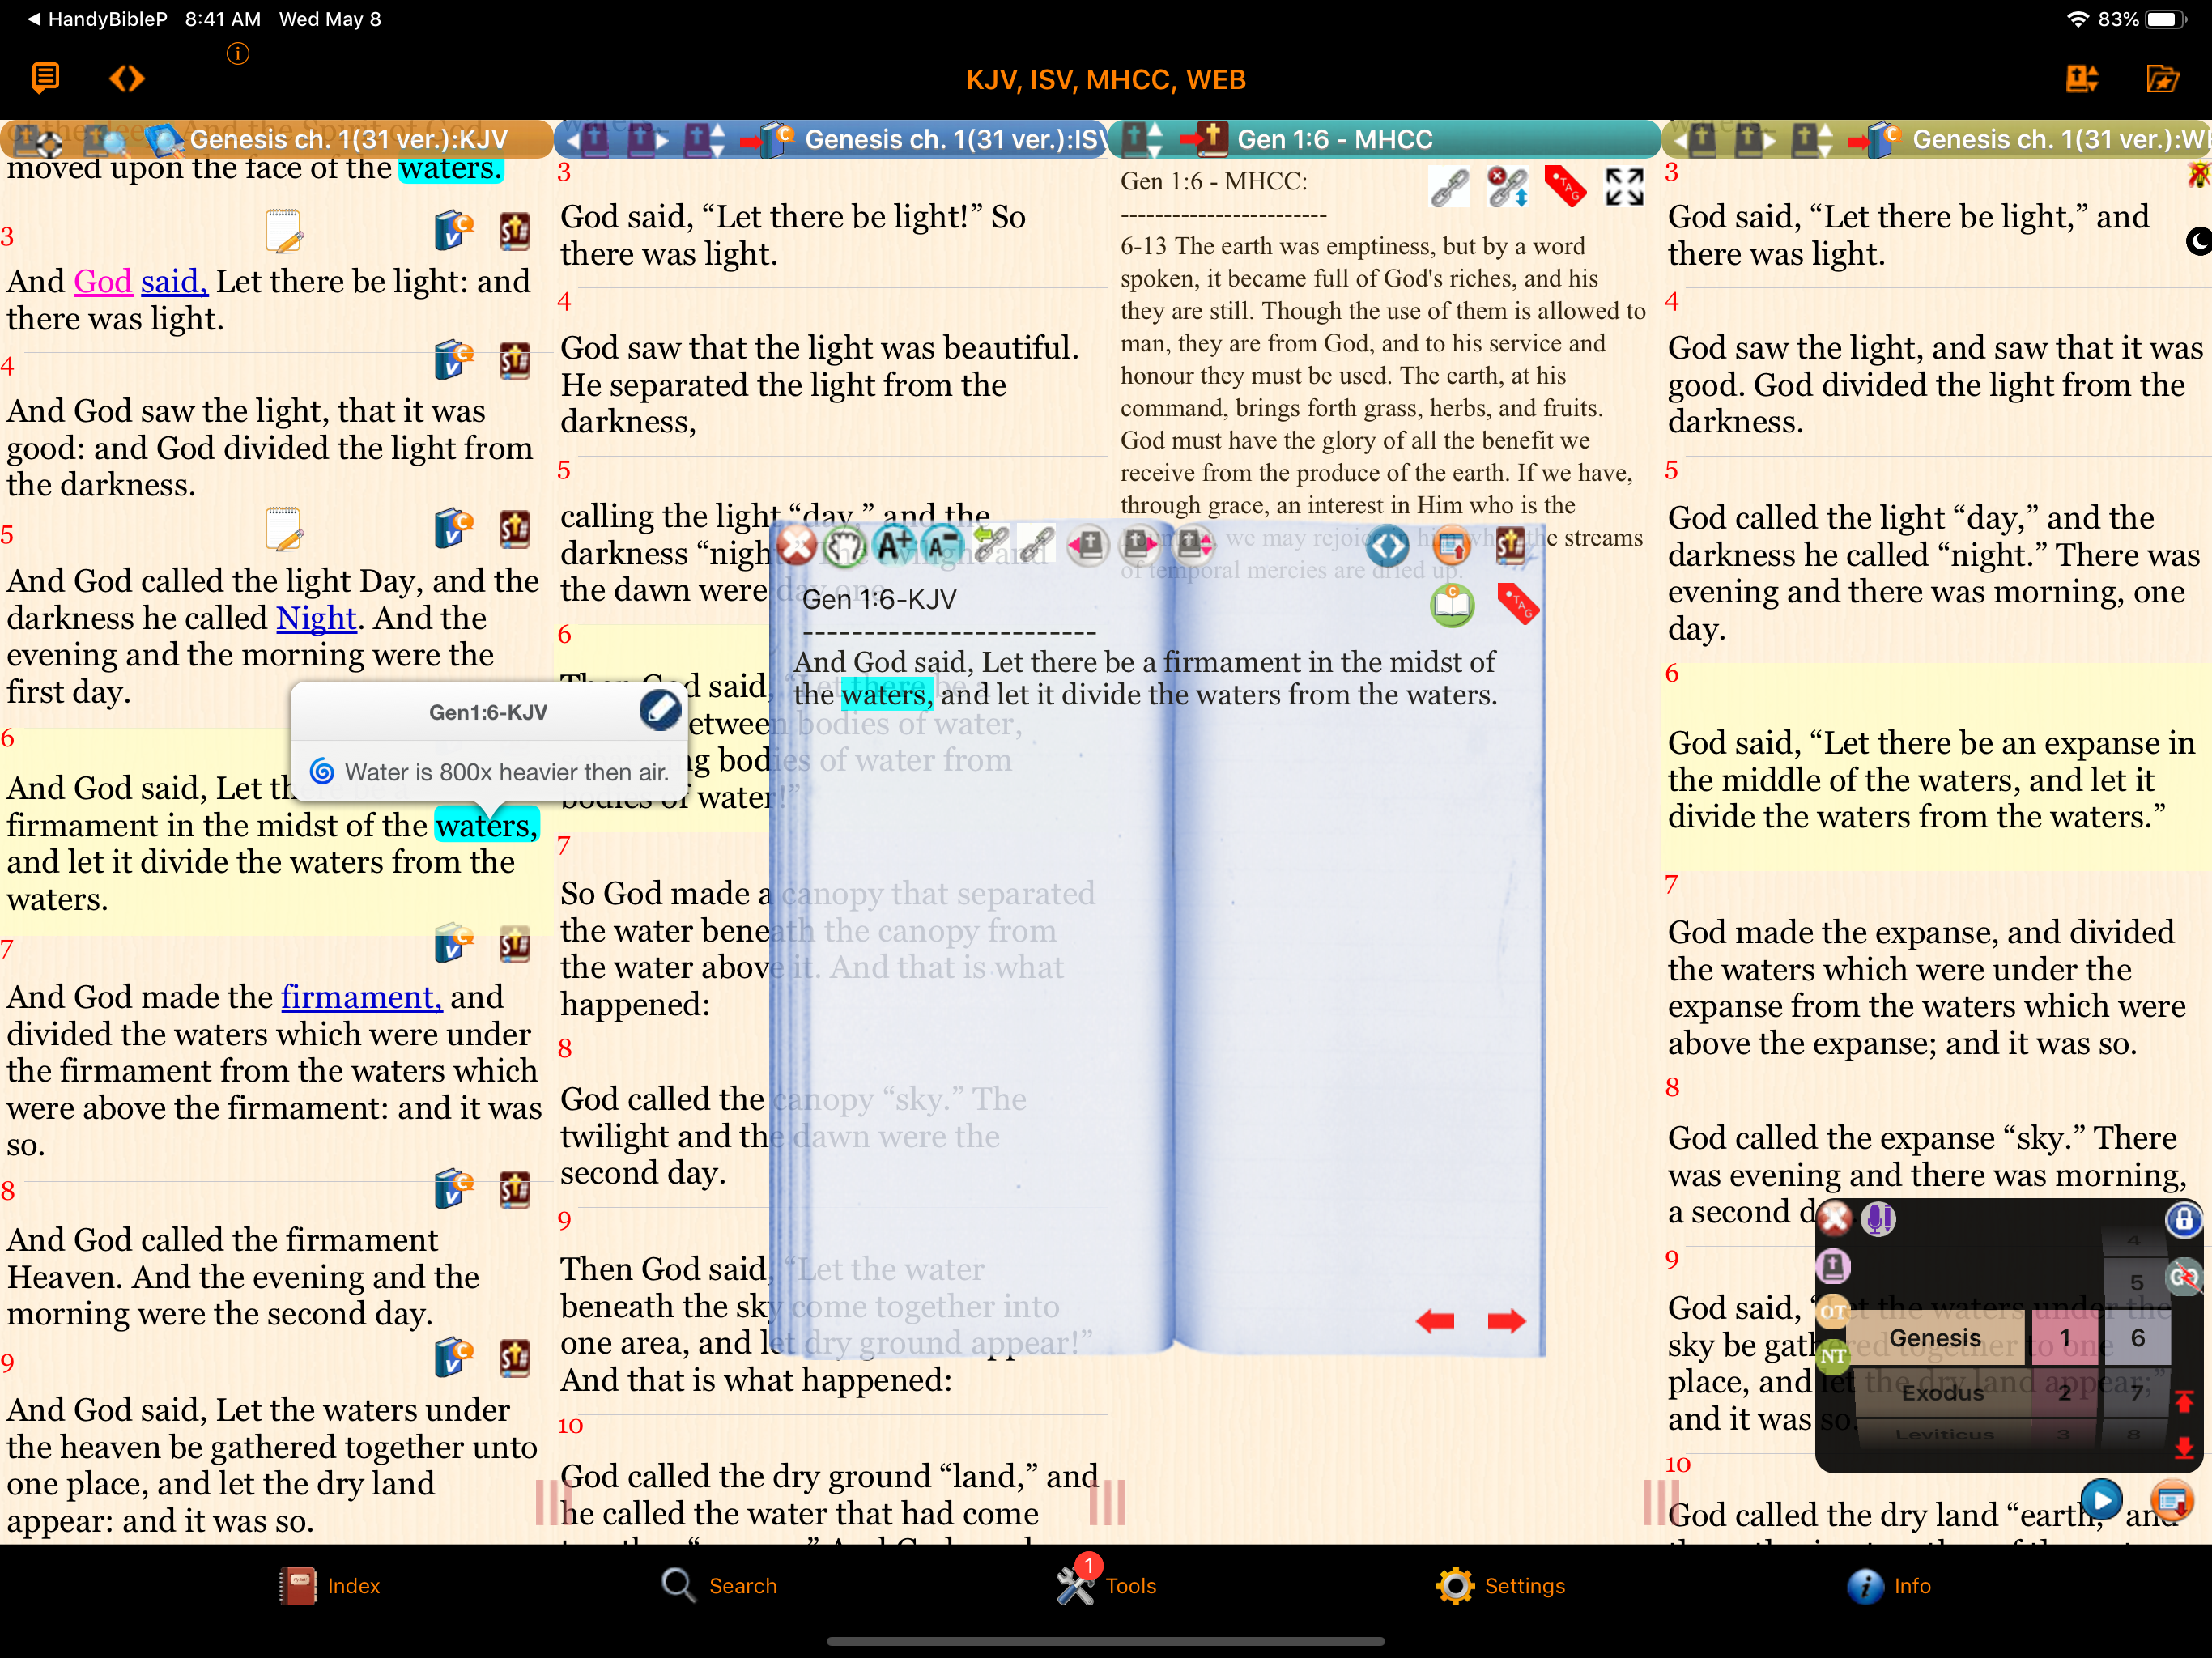Open Strong's numbers S# icon in popup
Screen dimensions: 2212x1658
click(1511, 545)
